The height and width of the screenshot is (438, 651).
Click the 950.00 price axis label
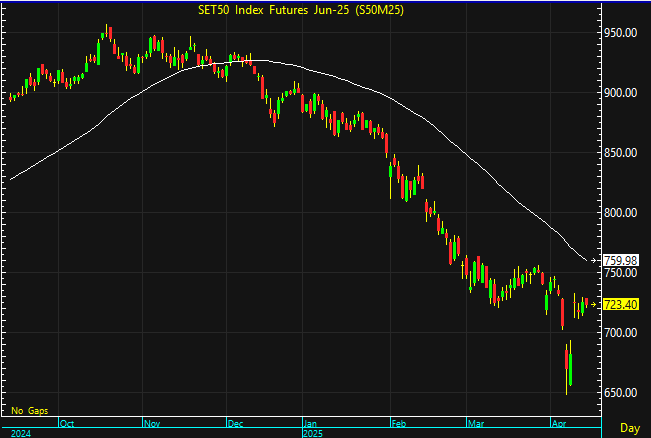(620, 33)
